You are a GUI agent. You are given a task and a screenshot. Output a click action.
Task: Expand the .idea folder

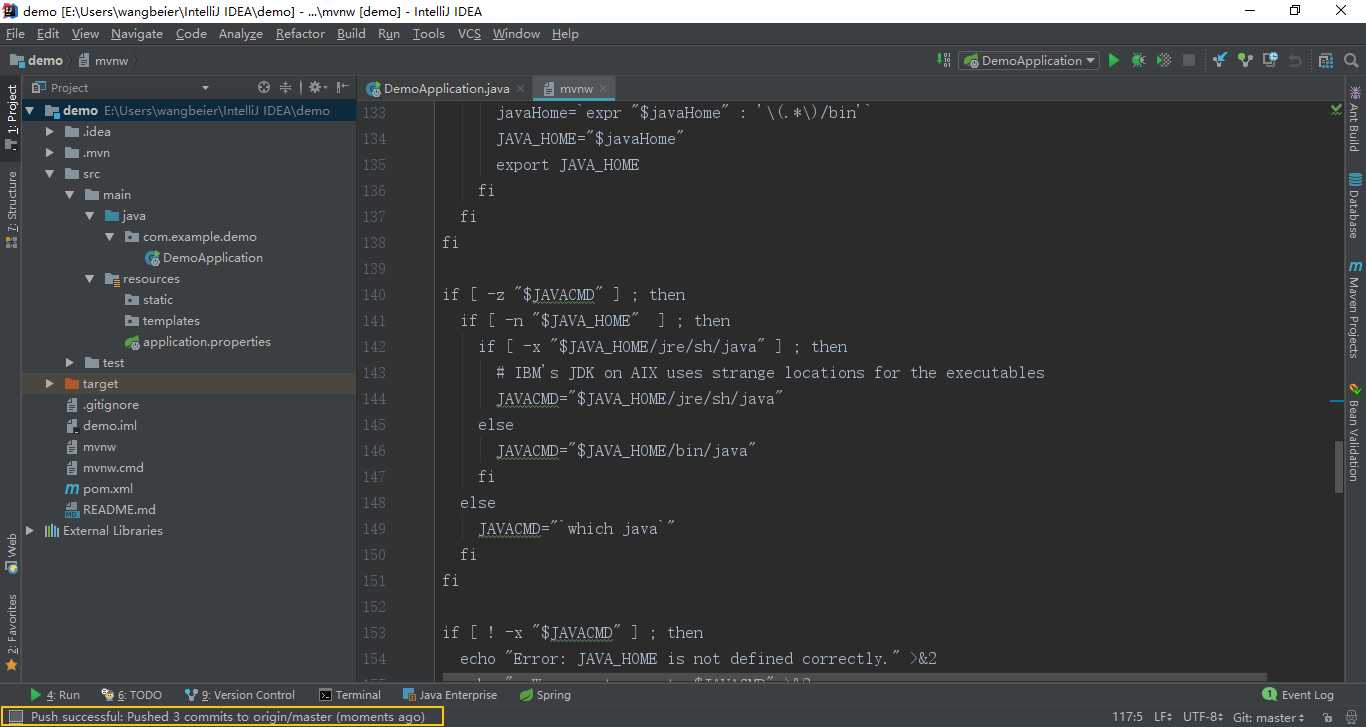pyautogui.click(x=50, y=132)
